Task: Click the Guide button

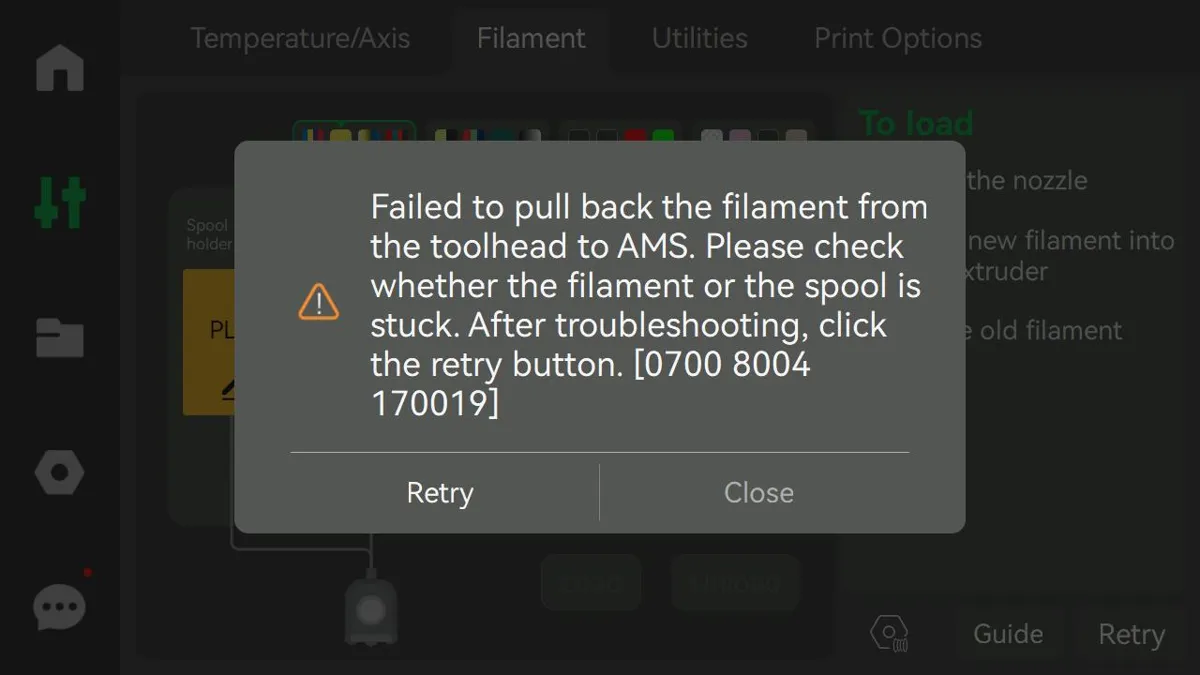Action: 1008,634
